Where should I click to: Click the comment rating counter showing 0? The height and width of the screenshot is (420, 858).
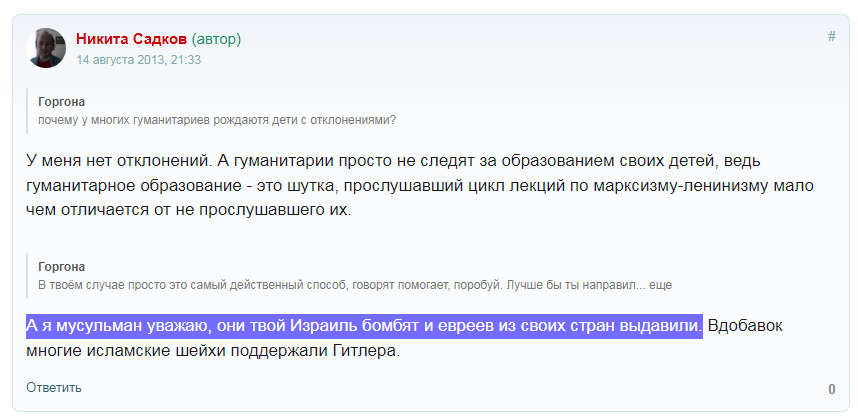coord(831,389)
